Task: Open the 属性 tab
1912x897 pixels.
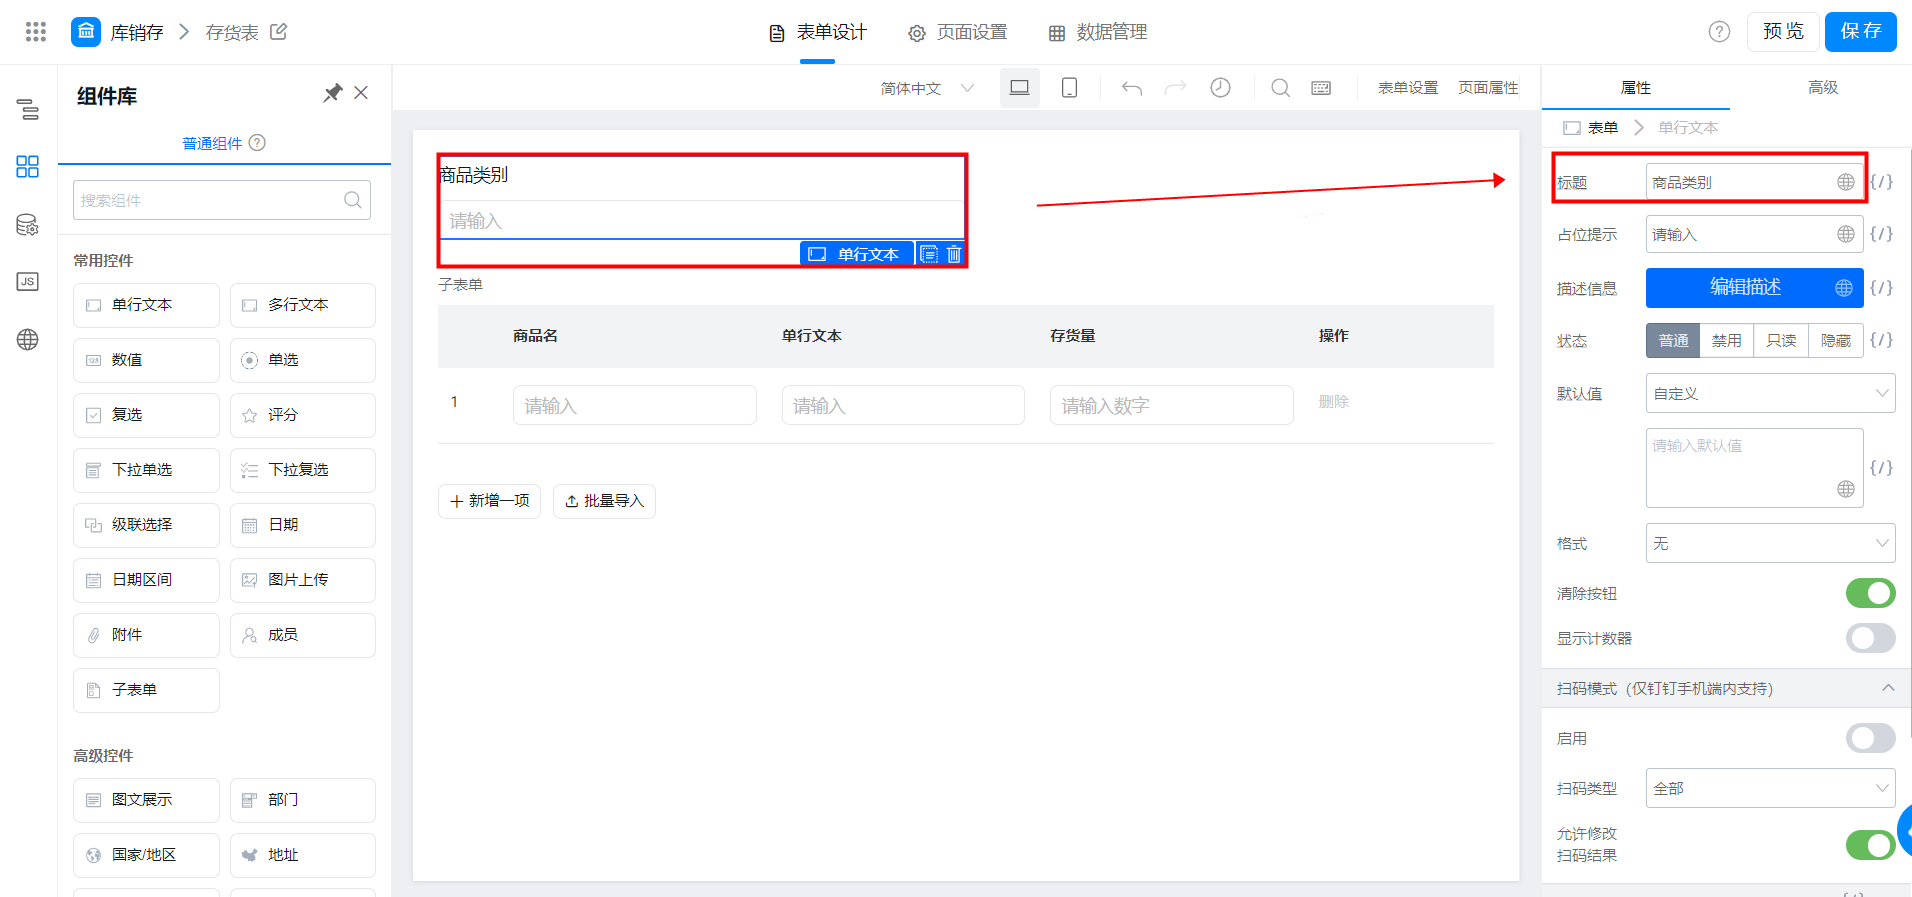Action: [1636, 88]
